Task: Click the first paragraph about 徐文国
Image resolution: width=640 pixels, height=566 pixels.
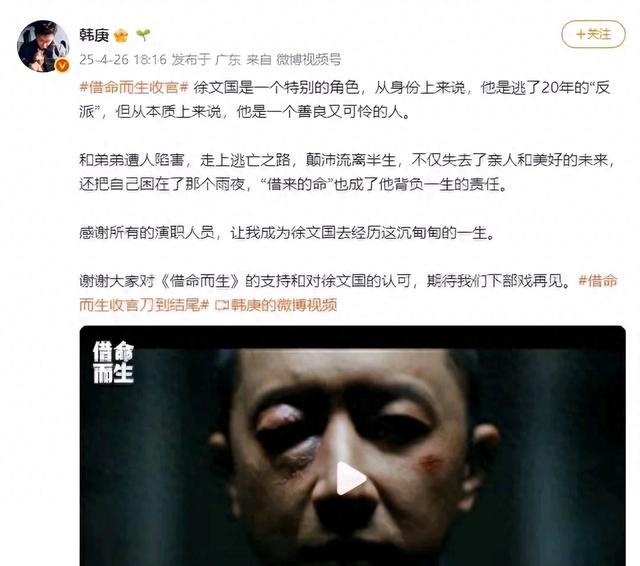Action: pyautogui.click(x=345, y=100)
